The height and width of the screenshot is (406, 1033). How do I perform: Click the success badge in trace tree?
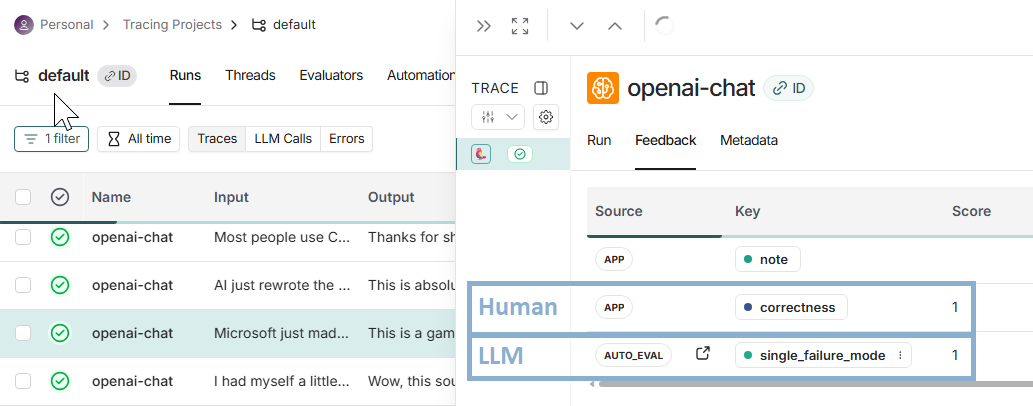pos(520,154)
